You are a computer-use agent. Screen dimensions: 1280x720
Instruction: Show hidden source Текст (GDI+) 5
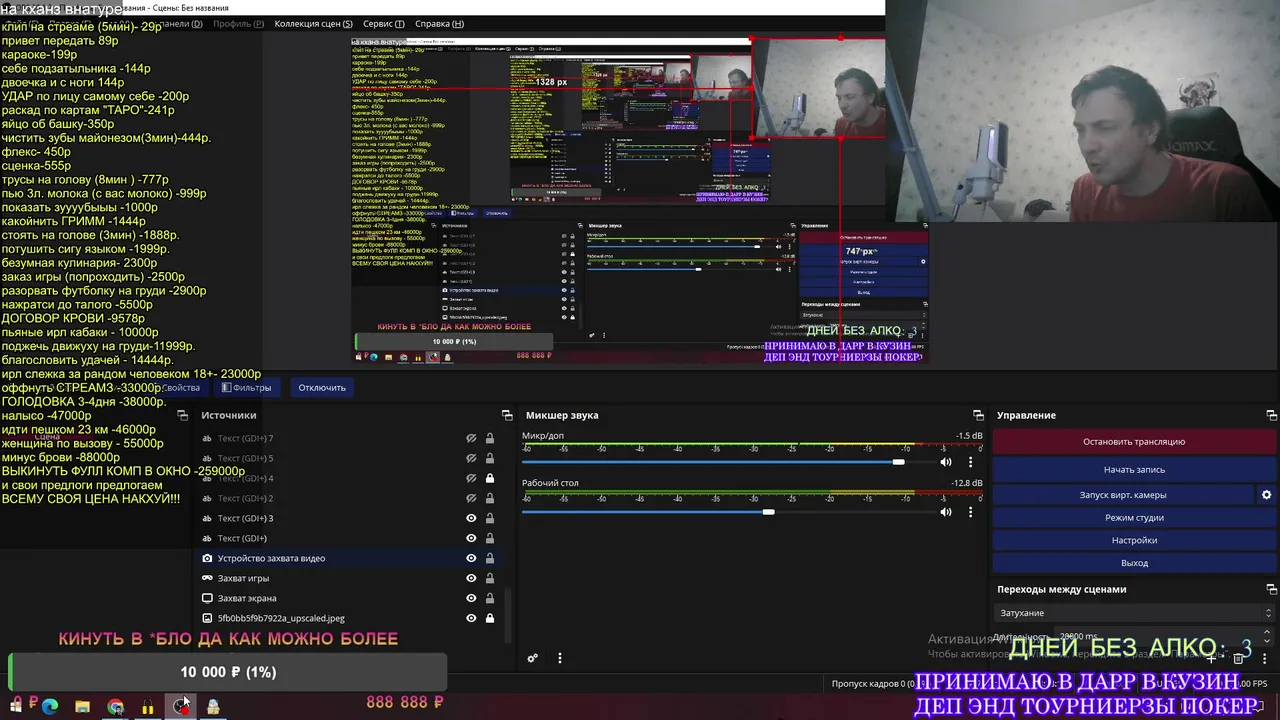click(471, 458)
